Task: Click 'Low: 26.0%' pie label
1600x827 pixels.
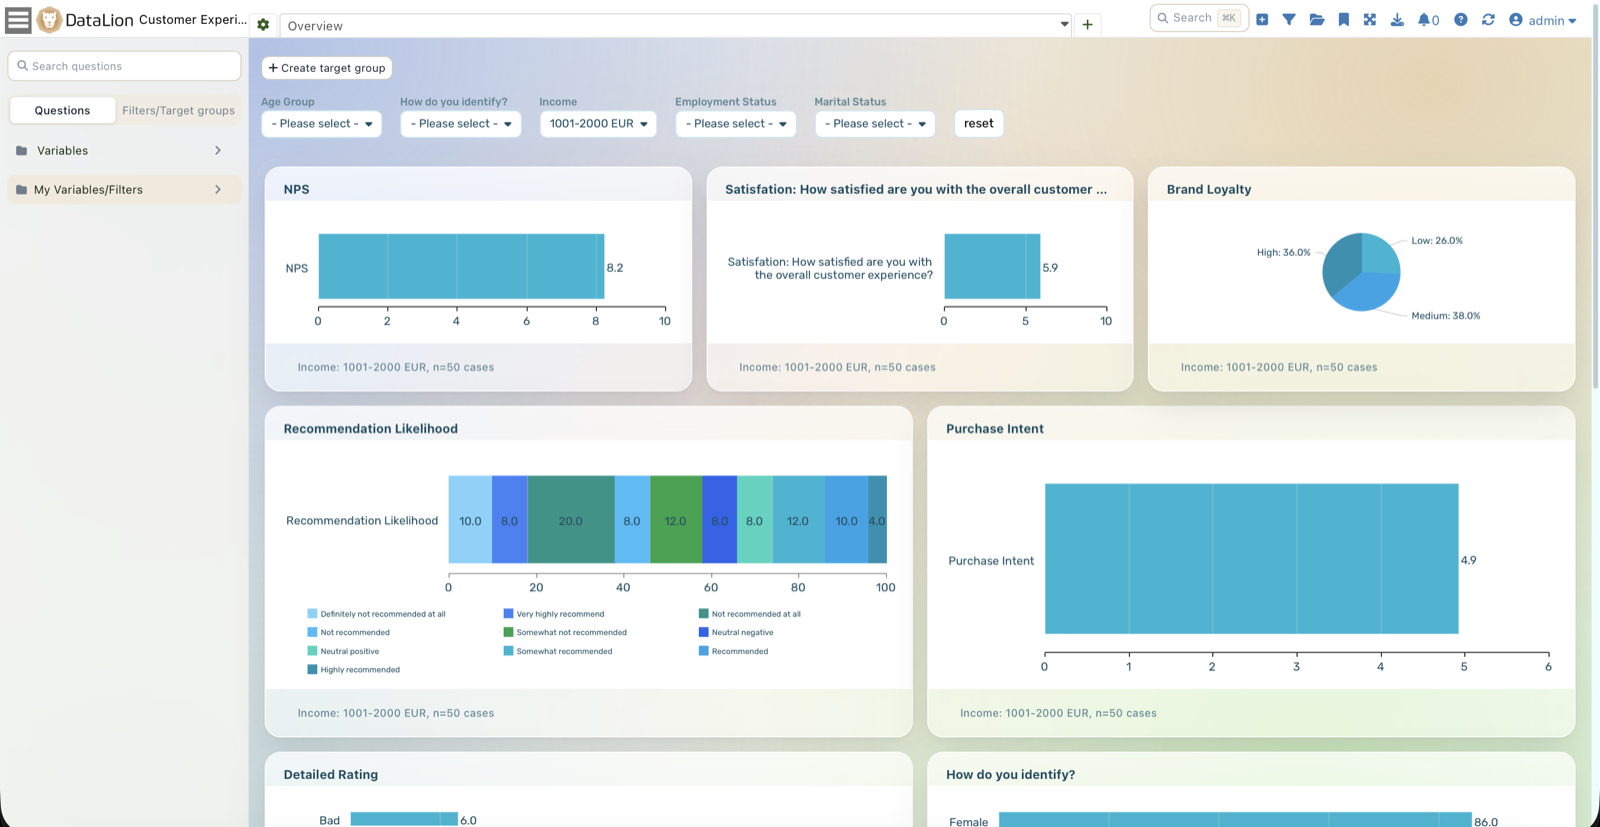Action: [x=1437, y=241]
